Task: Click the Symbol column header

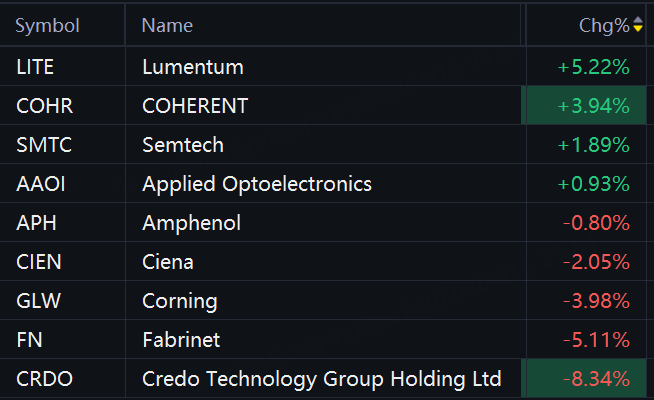Action: [x=47, y=25]
